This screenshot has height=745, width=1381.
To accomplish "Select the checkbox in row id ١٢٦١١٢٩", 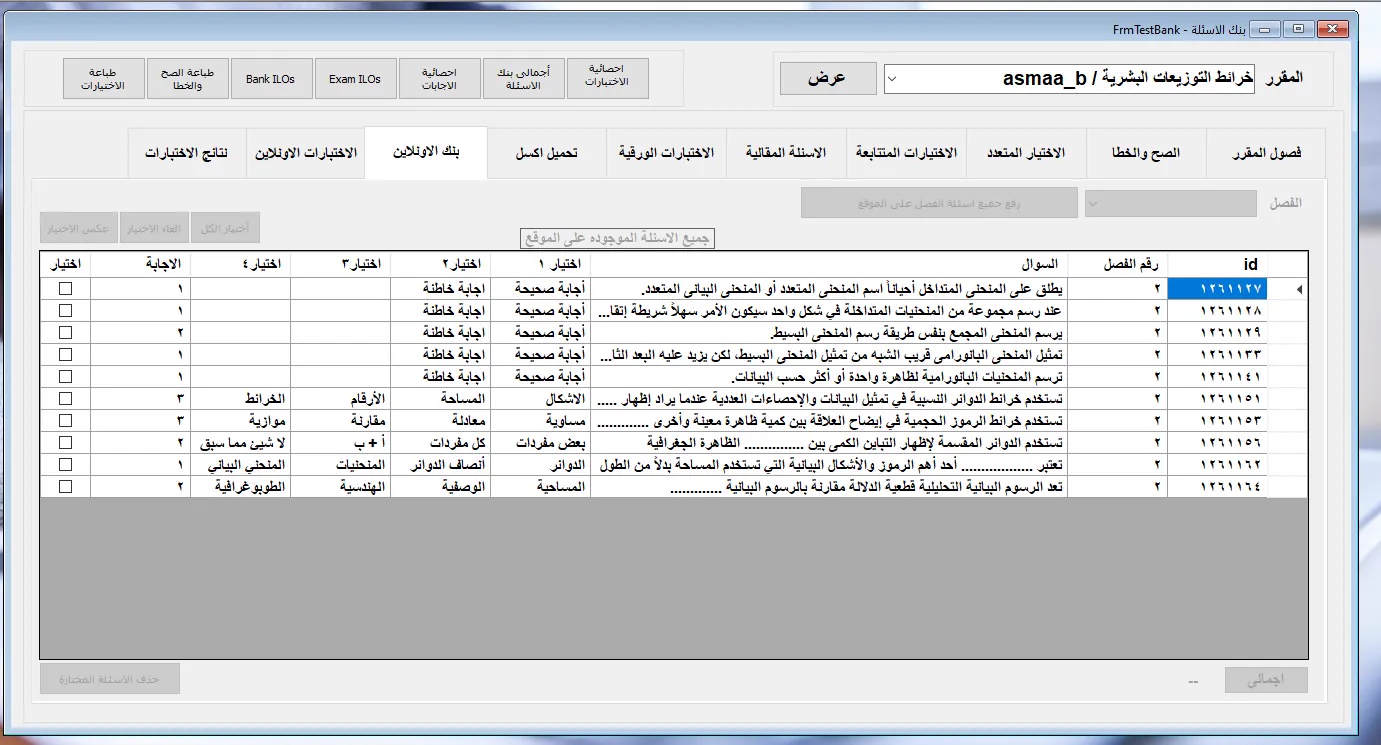I will coord(66,332).
